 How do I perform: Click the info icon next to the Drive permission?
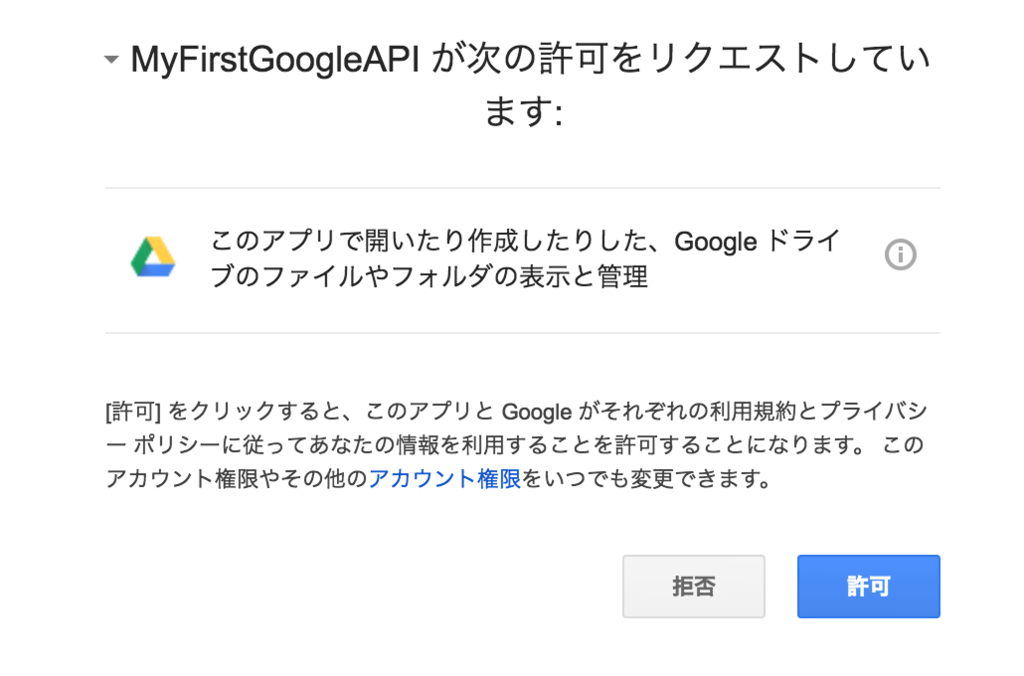(899, 254)
